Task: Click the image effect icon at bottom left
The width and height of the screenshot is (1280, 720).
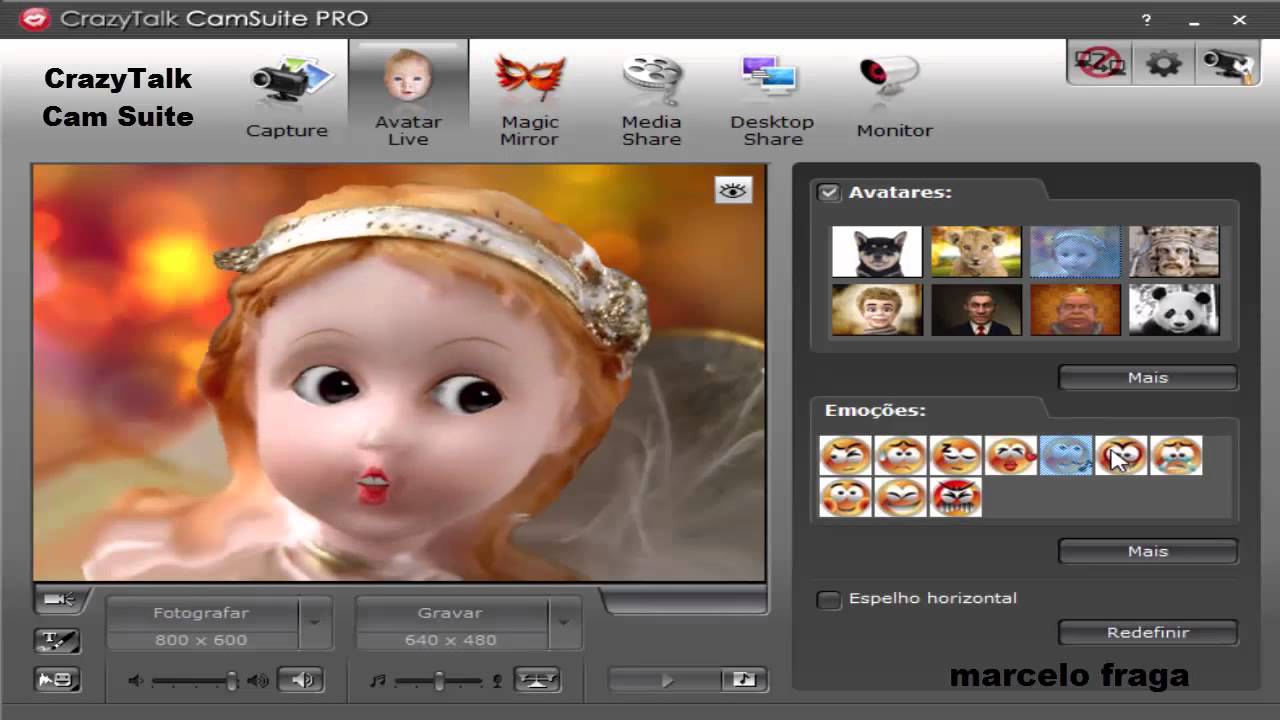Action: tap(57, 680)
